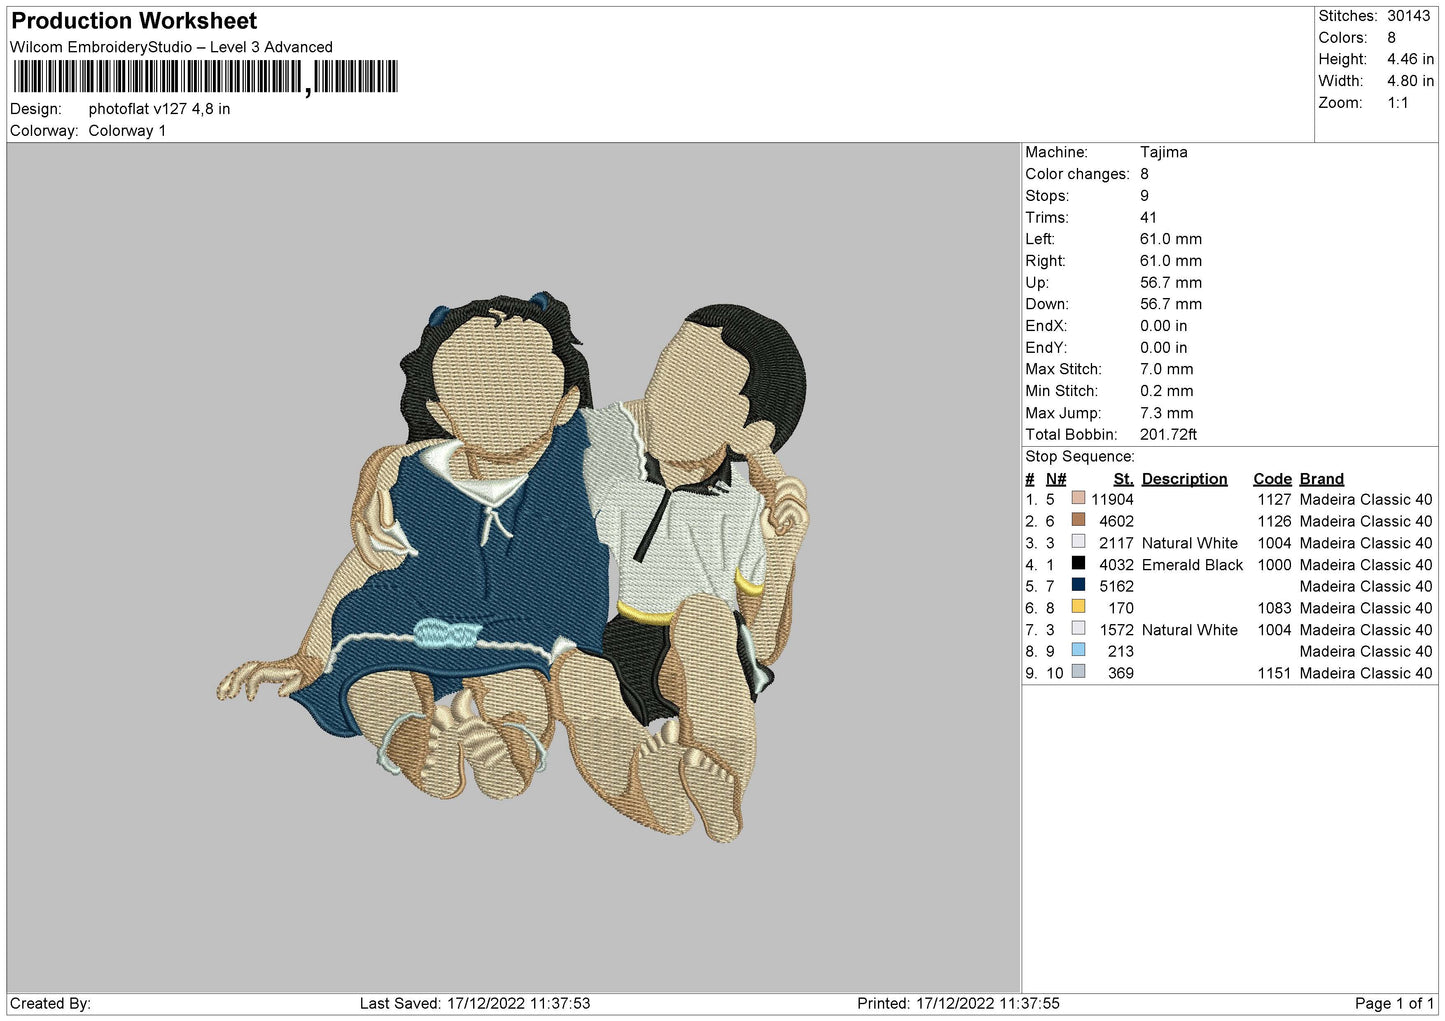The image size is (1445, 1021).
Task: Click the 'N#' column header
Action: pyautogui.click(x=1056, y=479)
